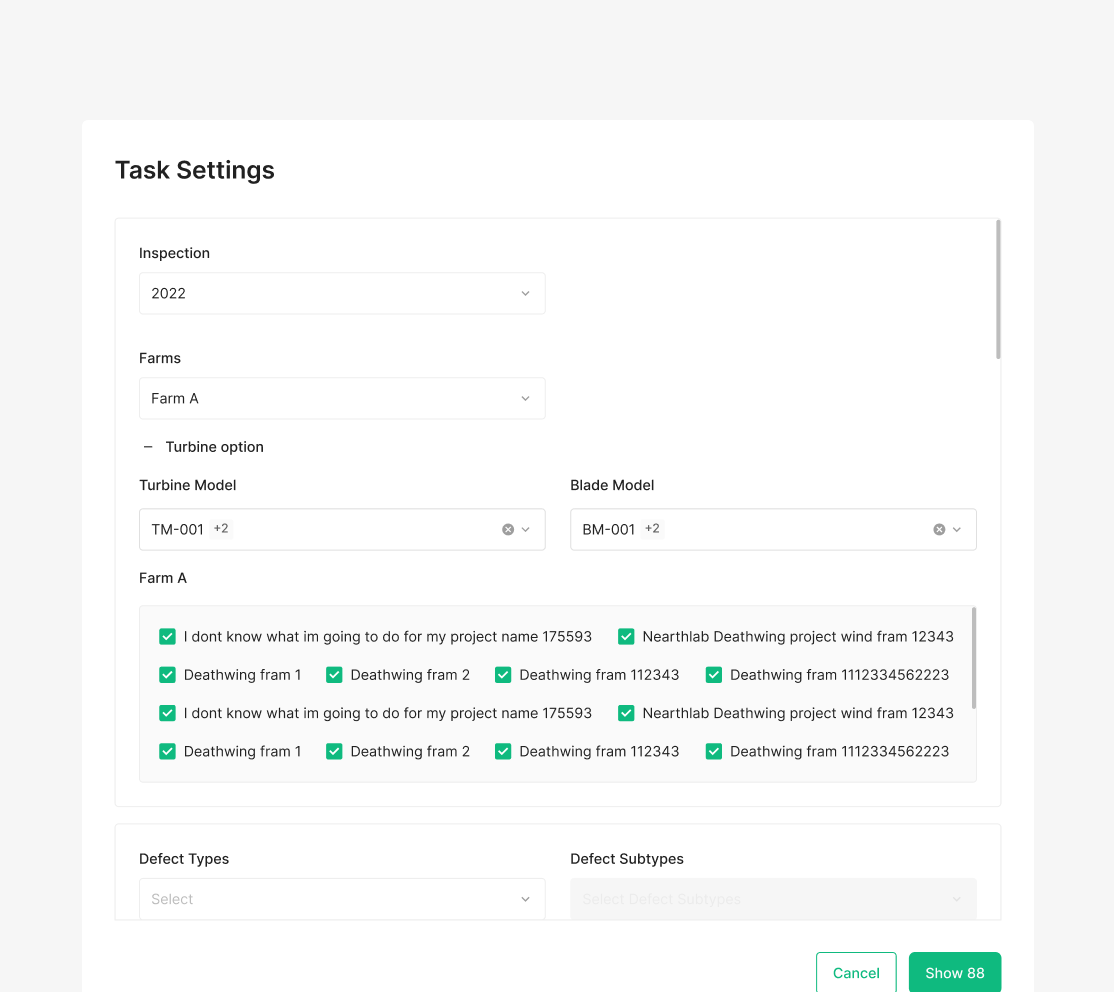The height and width of the screenshot is (992, 1114).
Task: Uncheck the first Nearthlab Deathwing project wind fram checkbox
Action: (x=626, y=636)
